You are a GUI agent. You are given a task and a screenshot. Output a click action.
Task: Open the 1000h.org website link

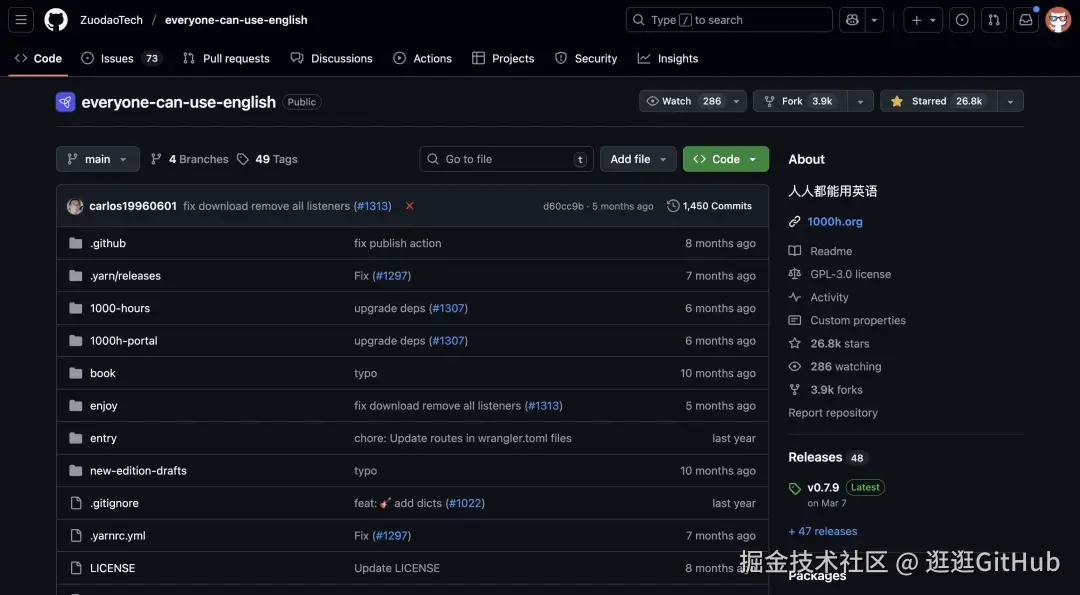(835, 222)
